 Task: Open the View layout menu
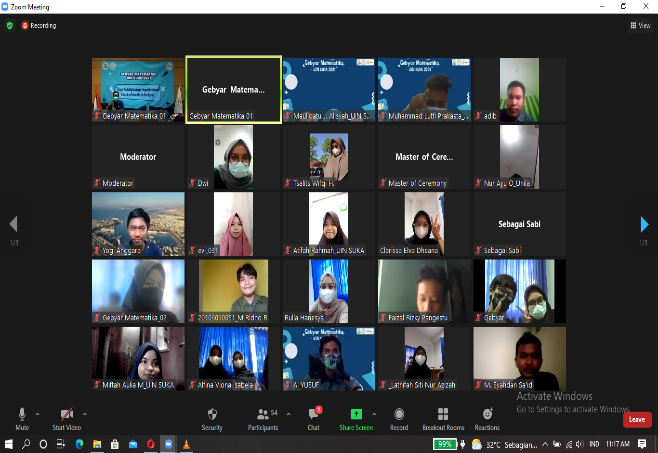pos(640,26)
